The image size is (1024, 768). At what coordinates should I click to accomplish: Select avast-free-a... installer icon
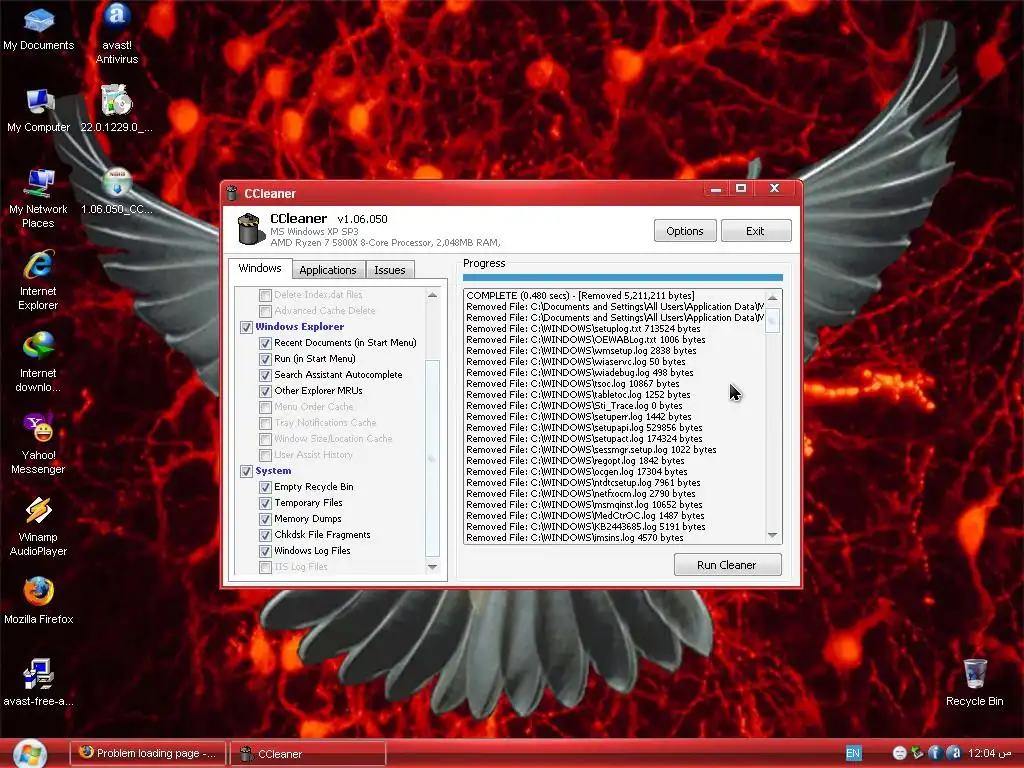(39, 683)
